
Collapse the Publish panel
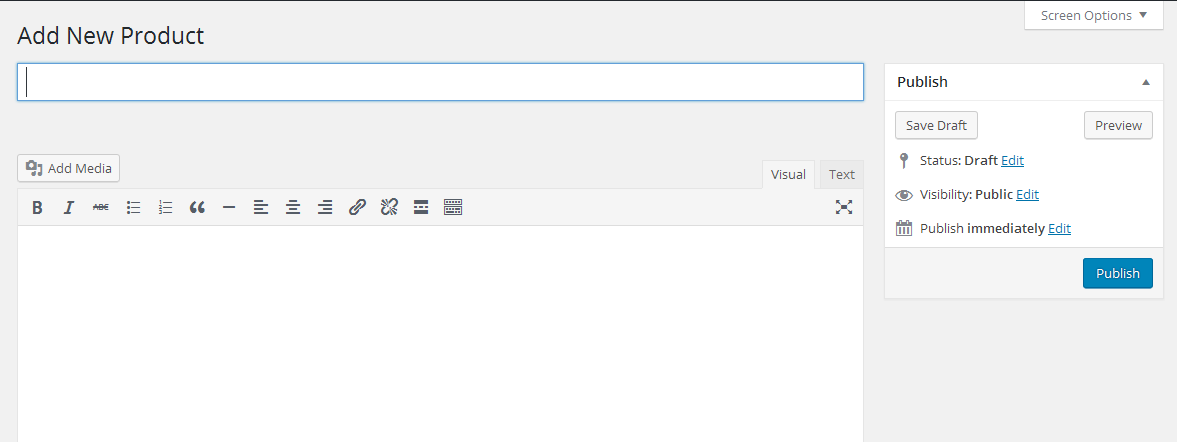point(1145,83)
